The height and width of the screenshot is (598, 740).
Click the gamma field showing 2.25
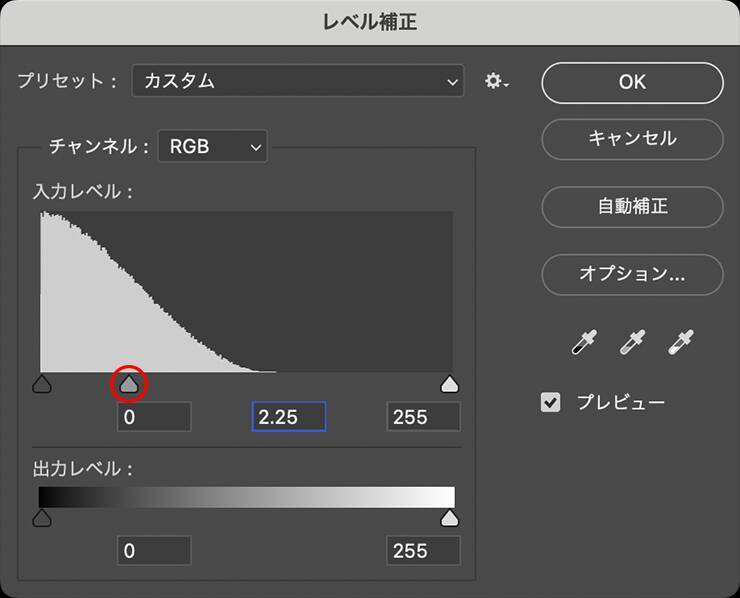point(288,417)
